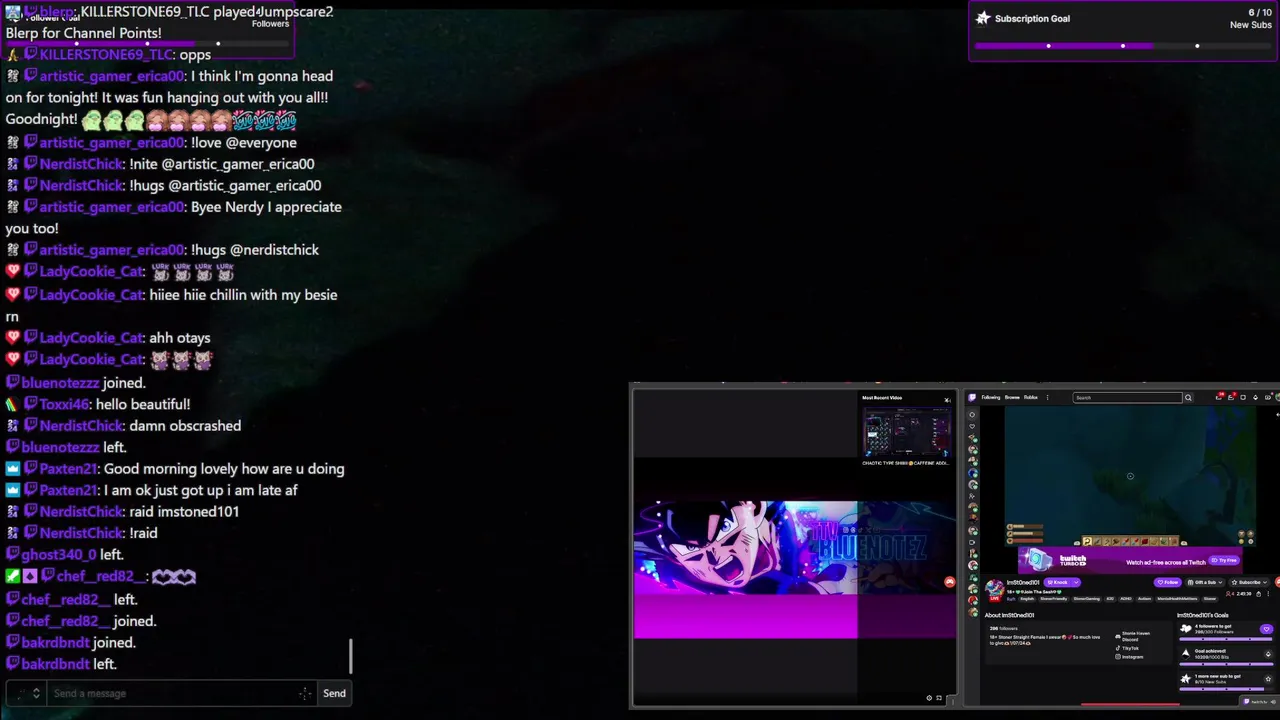Click heart button on followers goal

[1266, 629]
